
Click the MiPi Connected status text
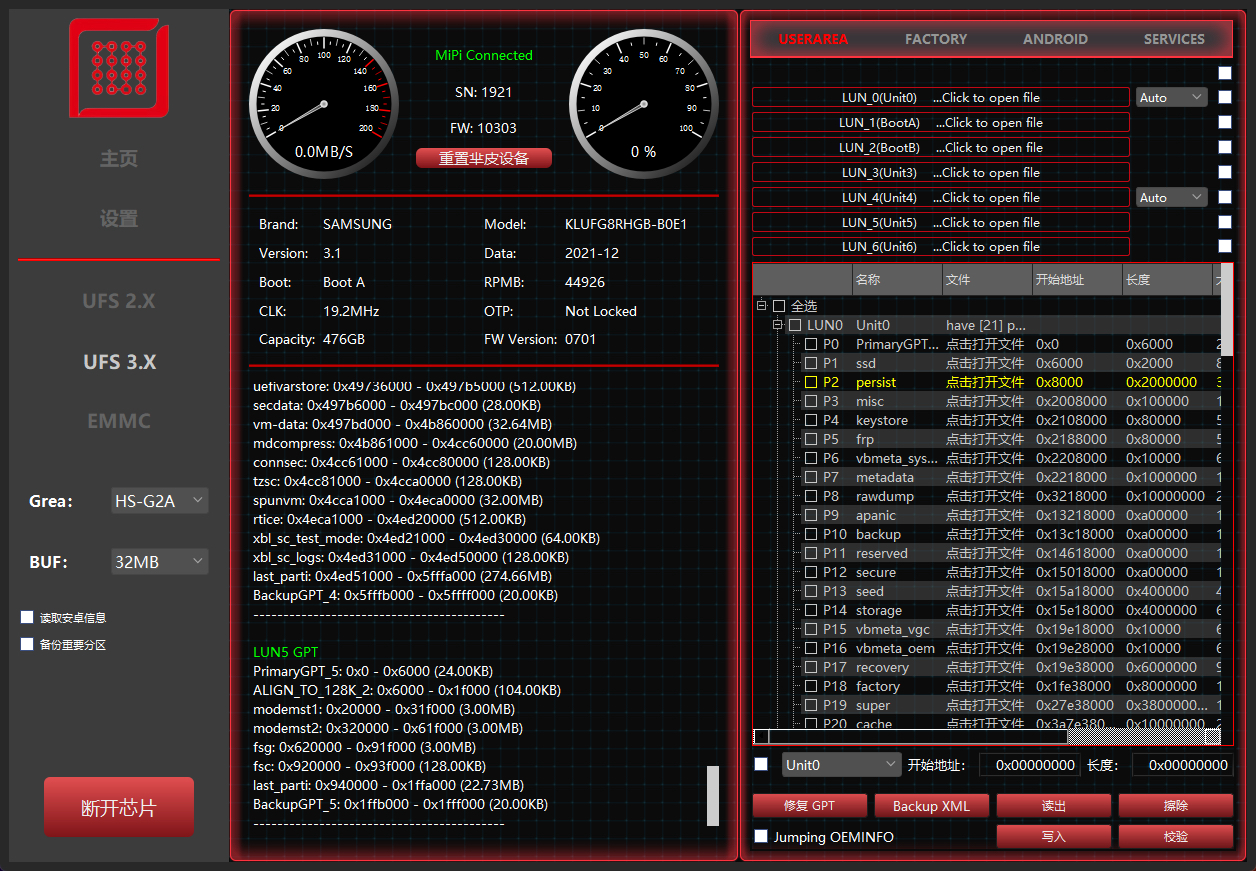484,55
